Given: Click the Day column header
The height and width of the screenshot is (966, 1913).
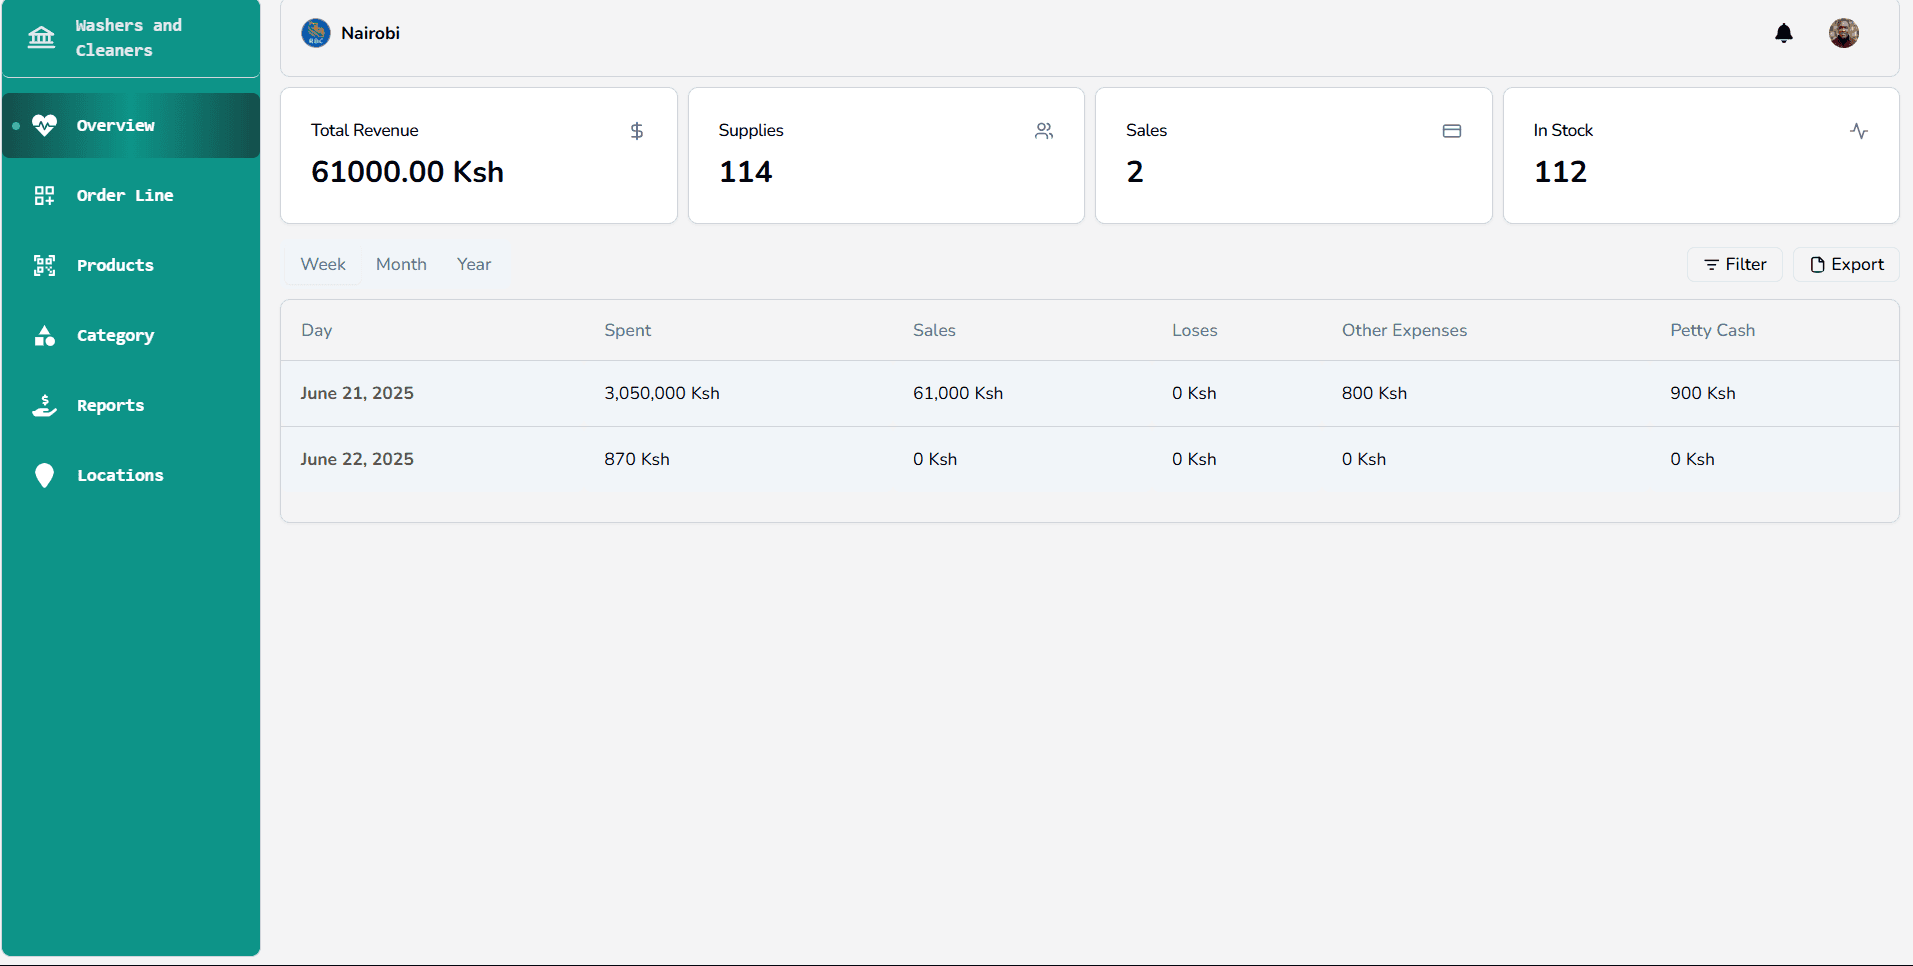Looking at the screenshot, I should [x=316, y=330].
